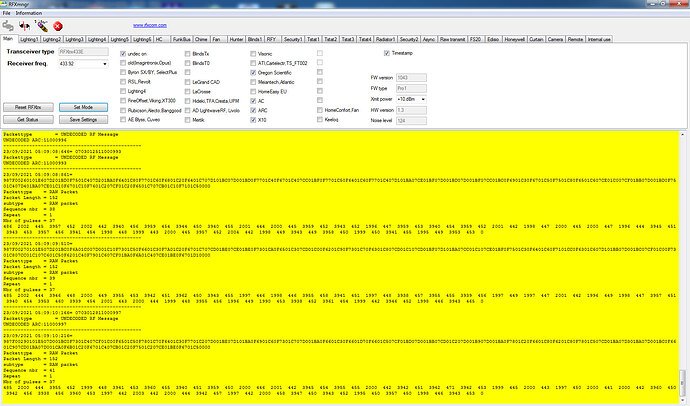Image resolution: width=690 pixels, height=406 pixels.
Task: Switch to the Lighting5 tab
Action: (x=119, y=39)
